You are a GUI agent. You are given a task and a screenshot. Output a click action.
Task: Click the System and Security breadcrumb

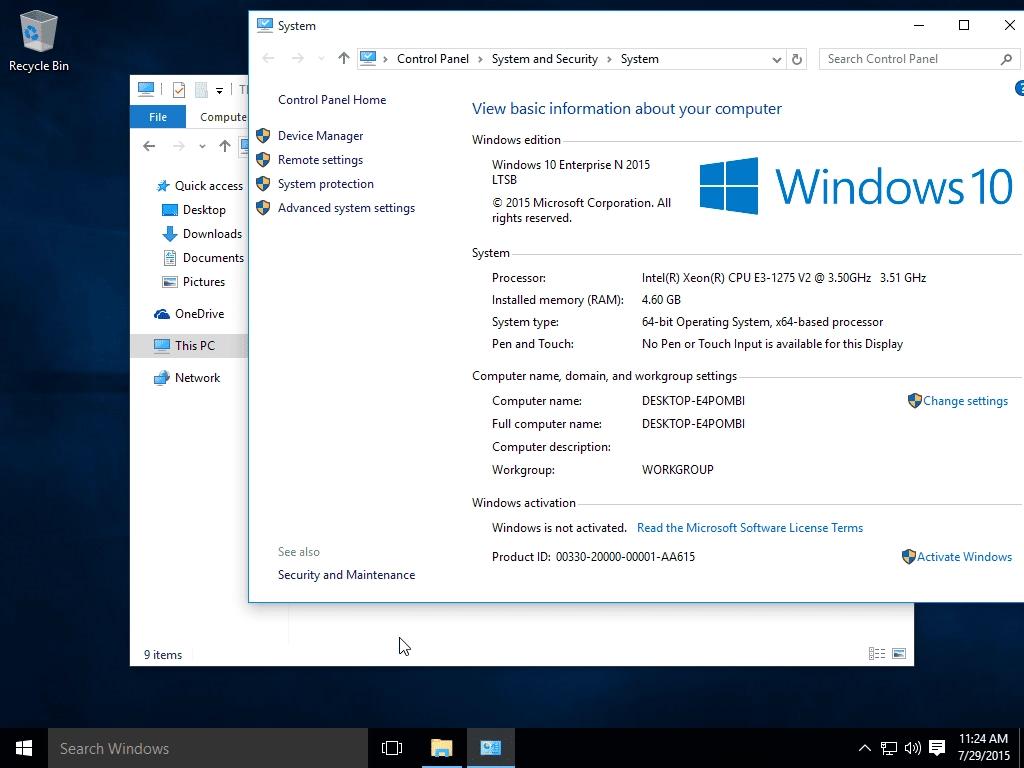[x=545, y=59]
